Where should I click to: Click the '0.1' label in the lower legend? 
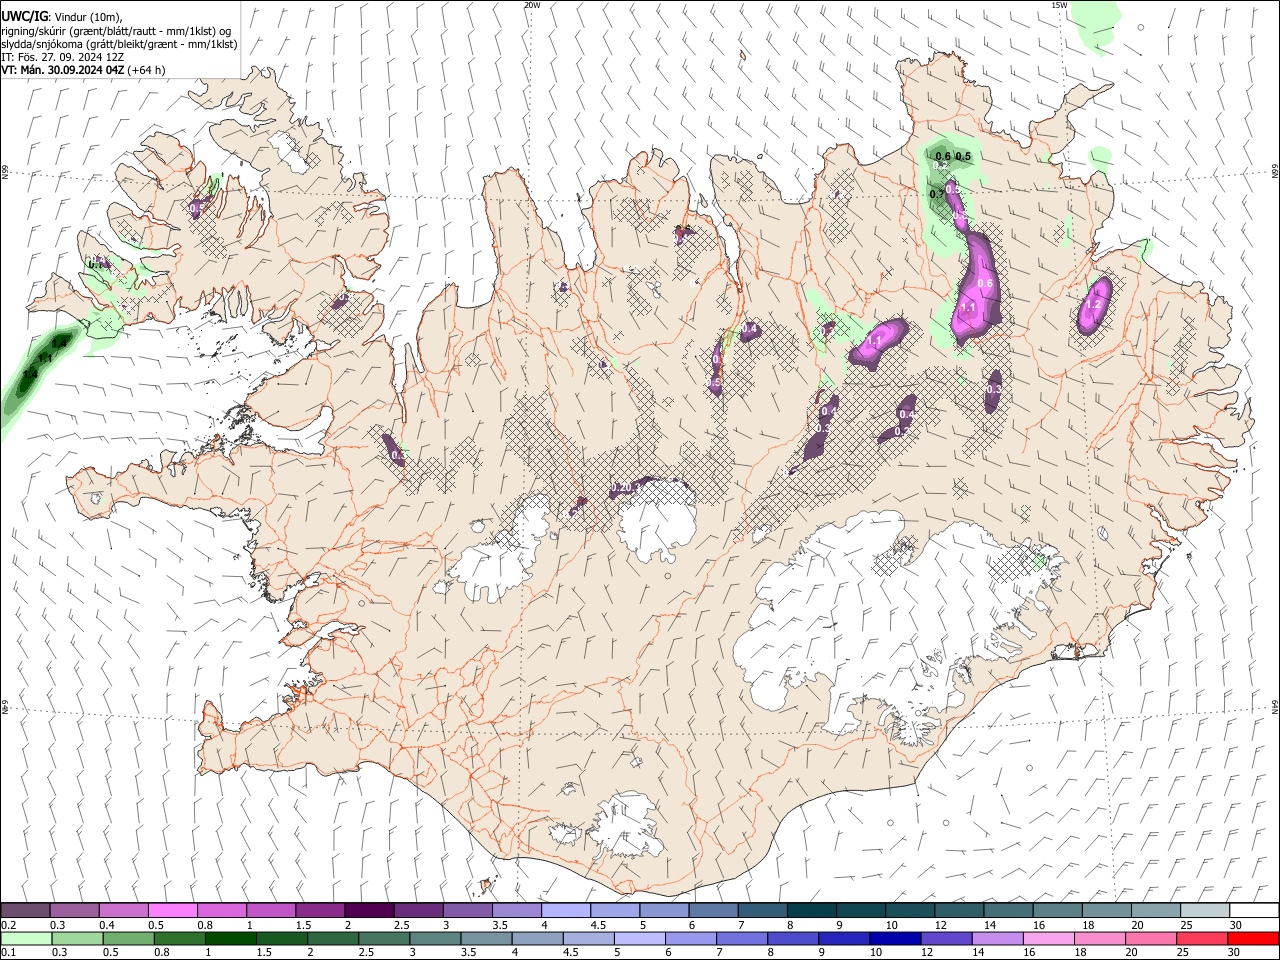(x=8, y=953)
